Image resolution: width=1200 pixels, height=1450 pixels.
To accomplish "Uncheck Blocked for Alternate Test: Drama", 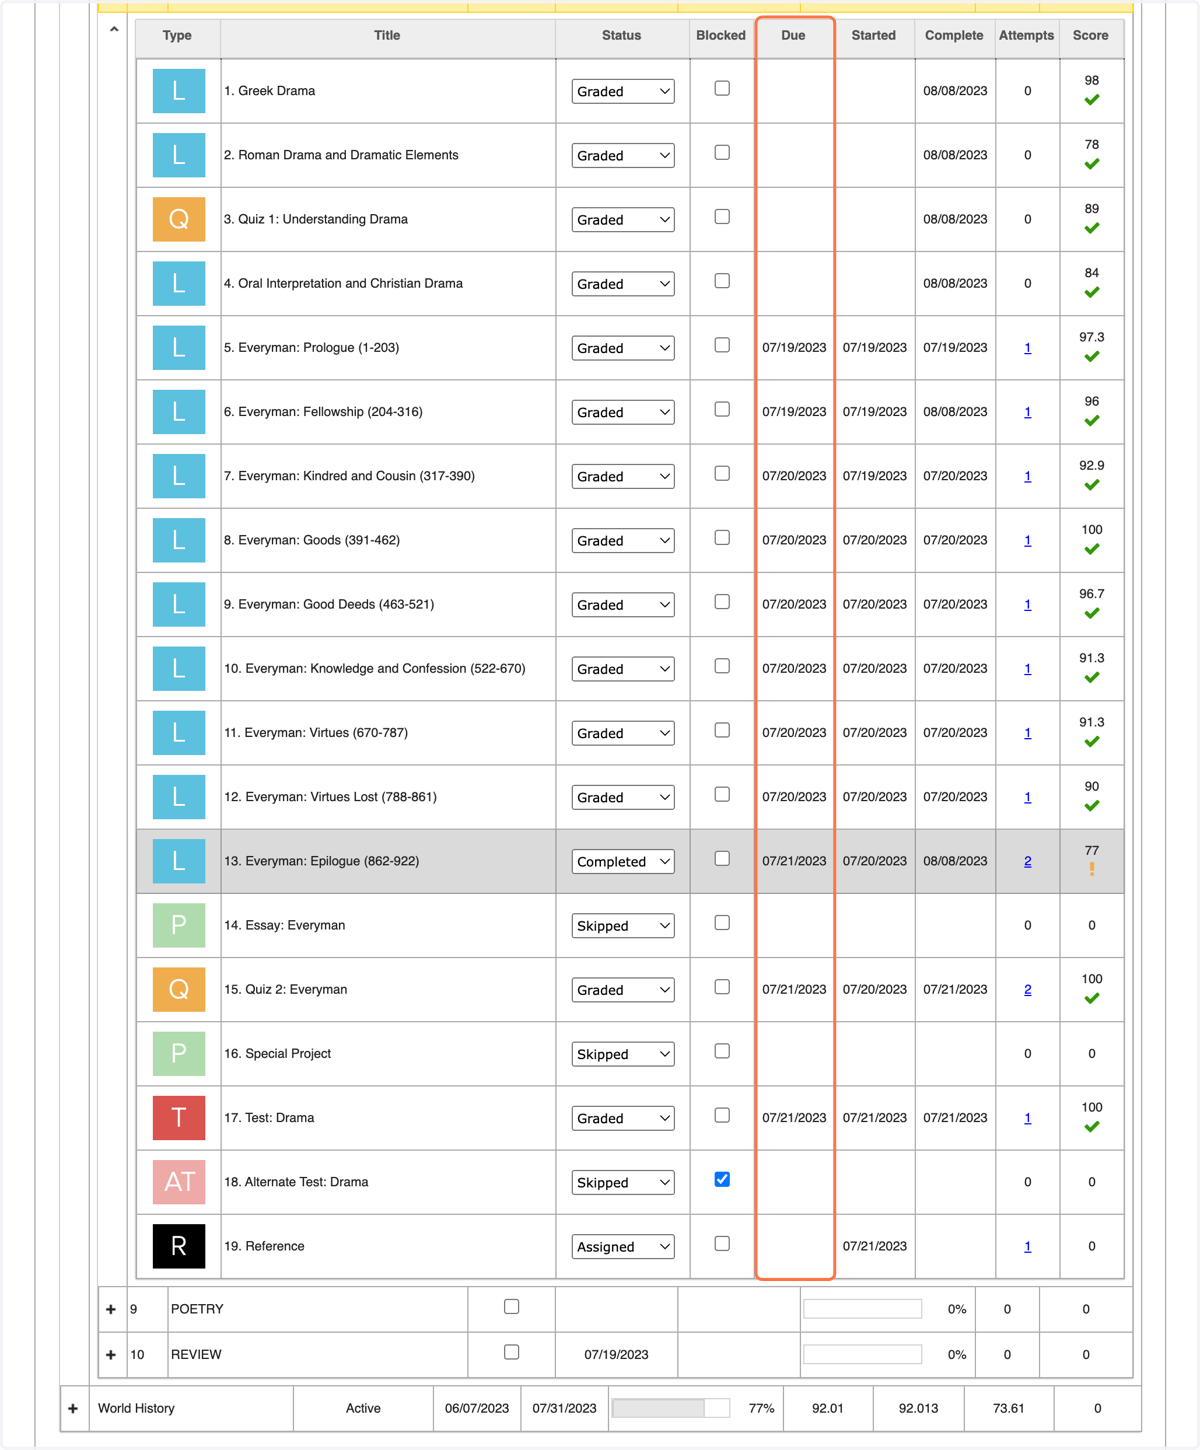I will pos(722,1180).
